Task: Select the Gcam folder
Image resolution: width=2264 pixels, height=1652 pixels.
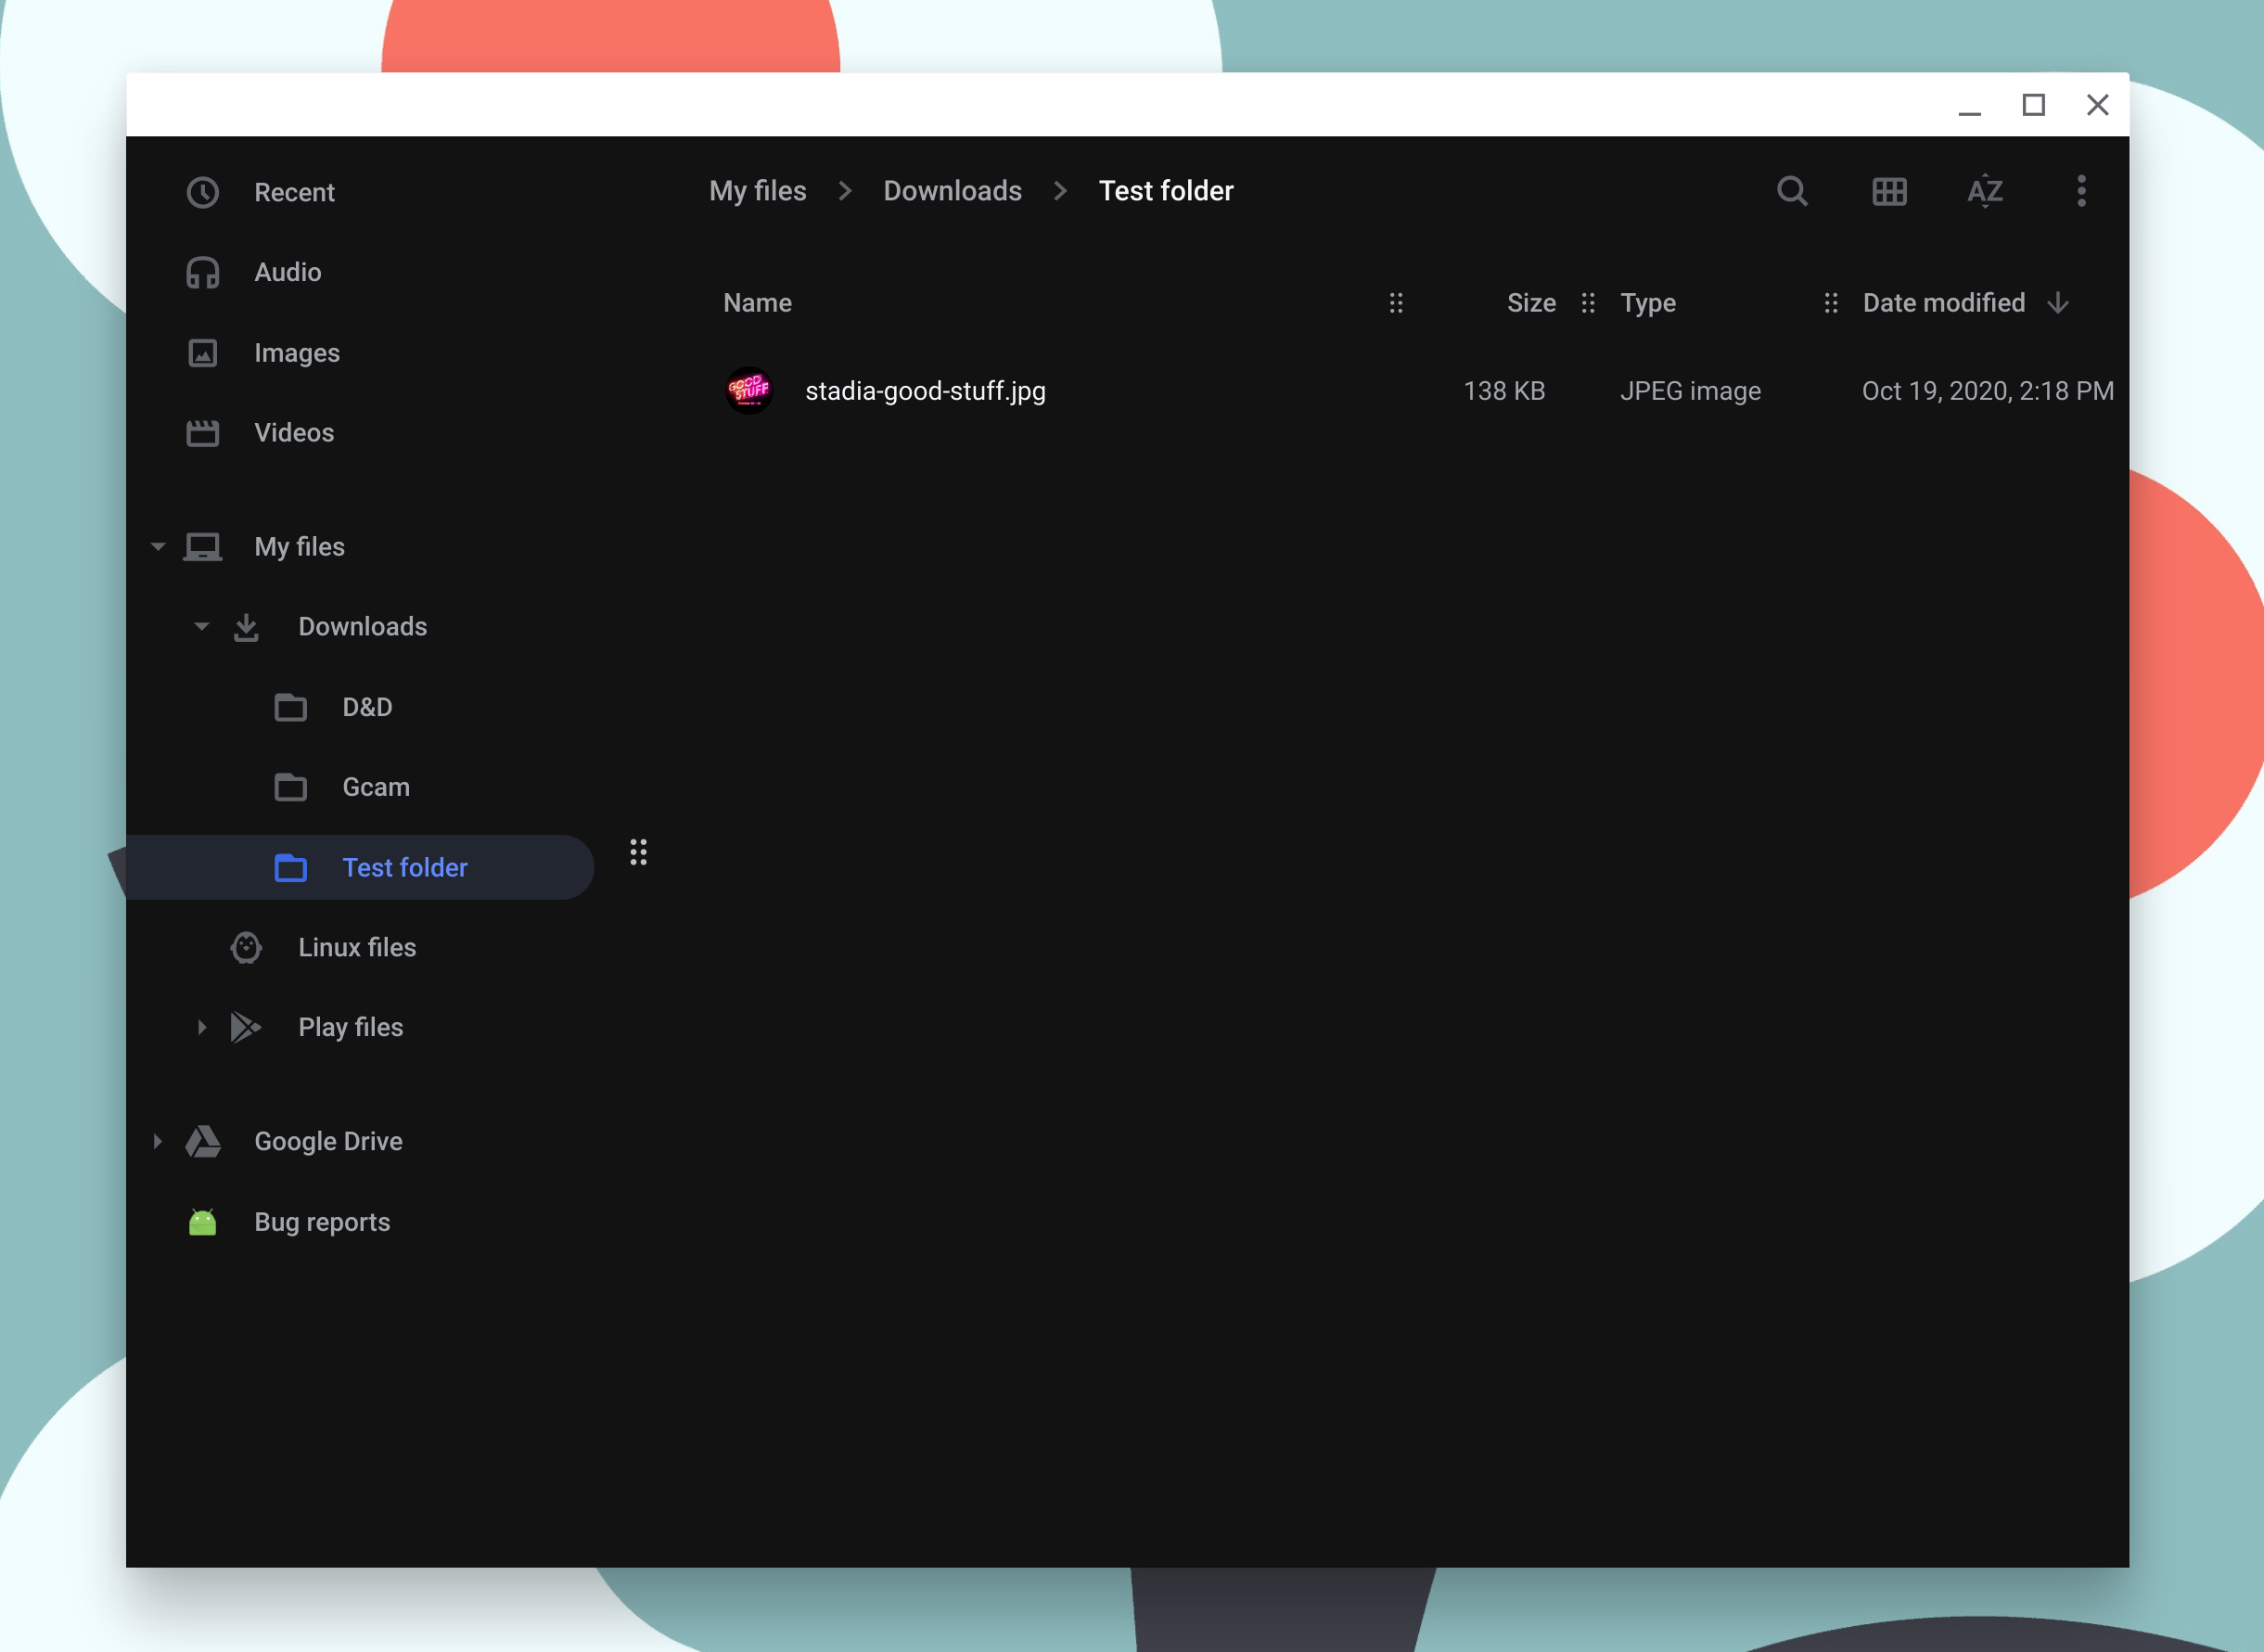Action: pyautogui.click(x=375, y=787)
